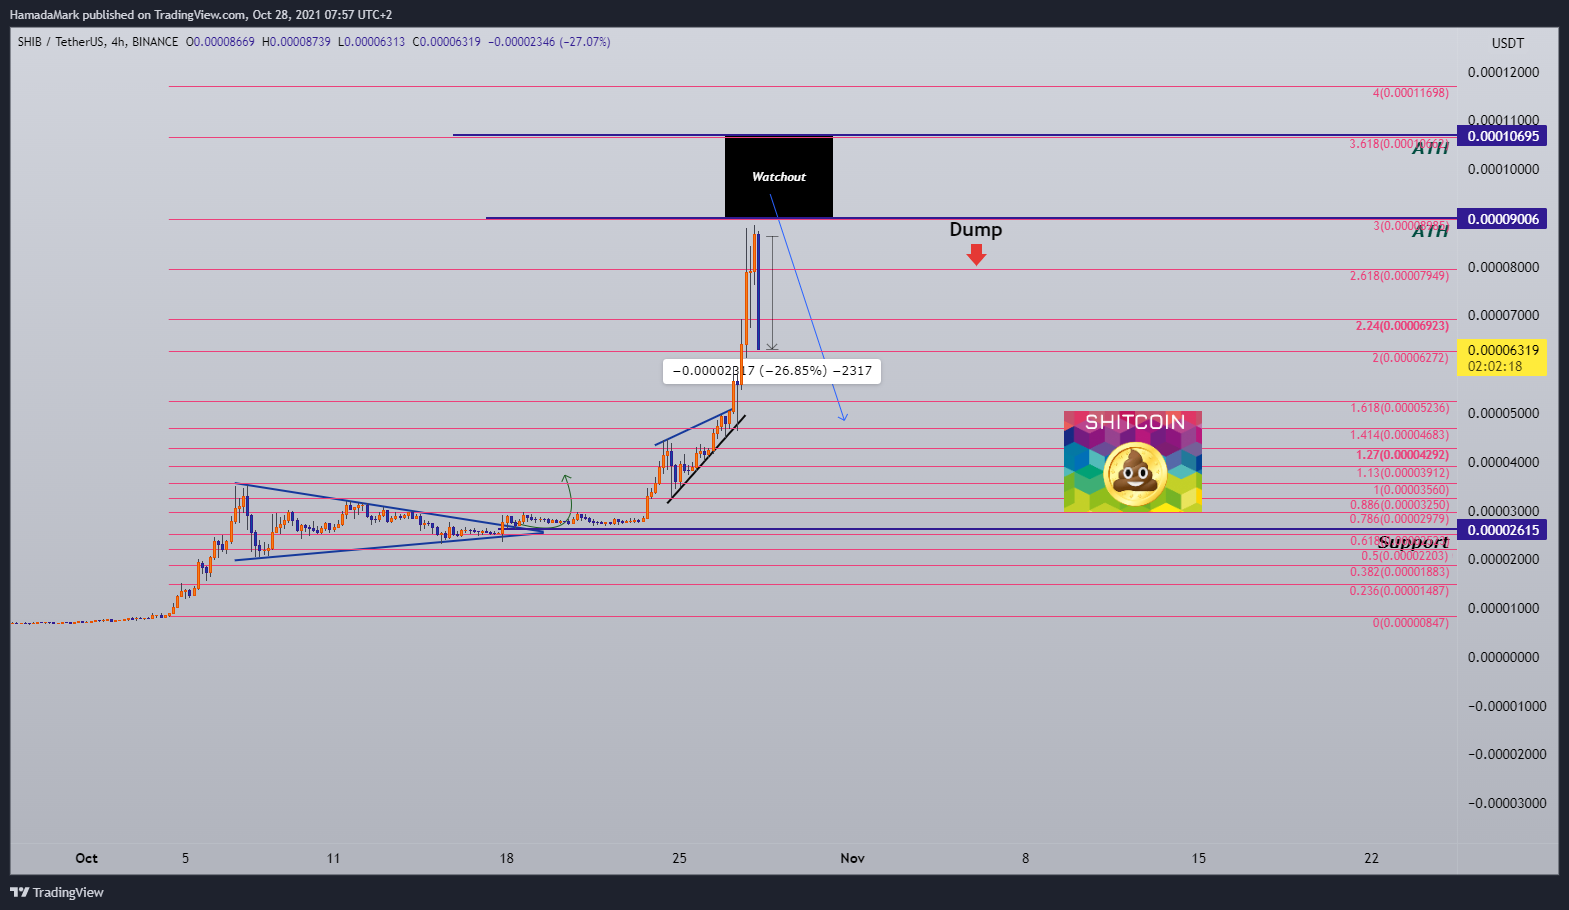Click the 18 date on the time axis

click(507, 858)
